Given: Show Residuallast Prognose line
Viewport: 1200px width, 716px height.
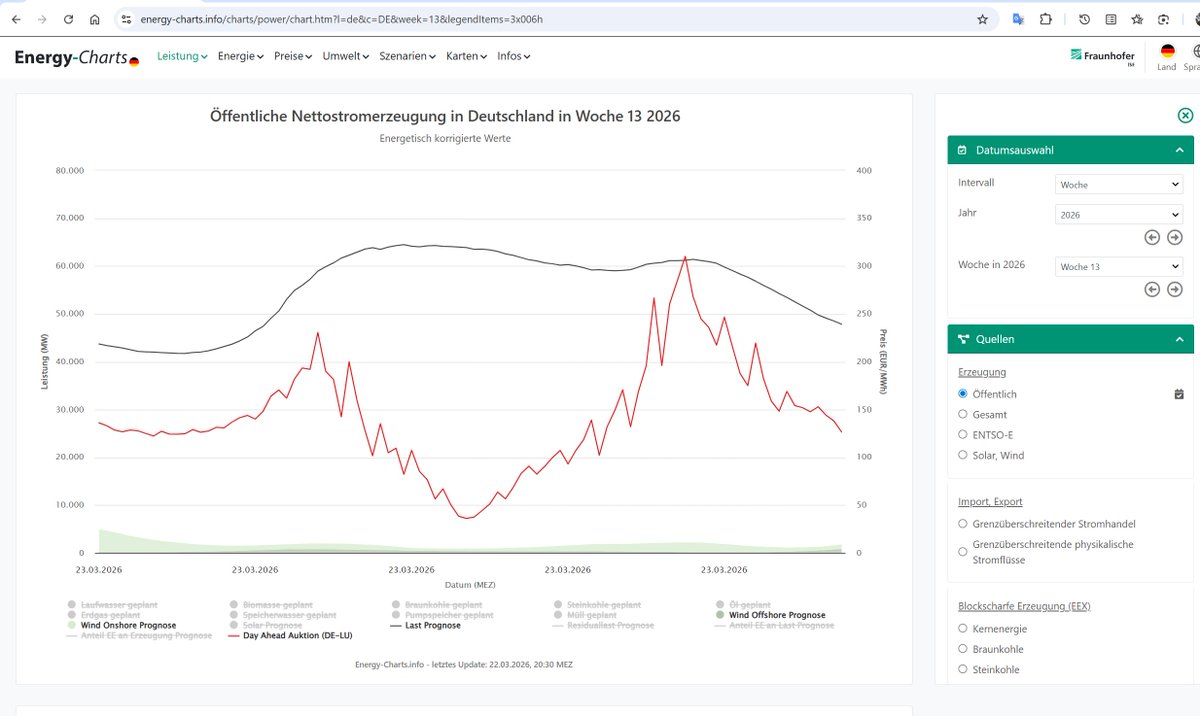Looking at the screenshot, I should tap(604, 625).
